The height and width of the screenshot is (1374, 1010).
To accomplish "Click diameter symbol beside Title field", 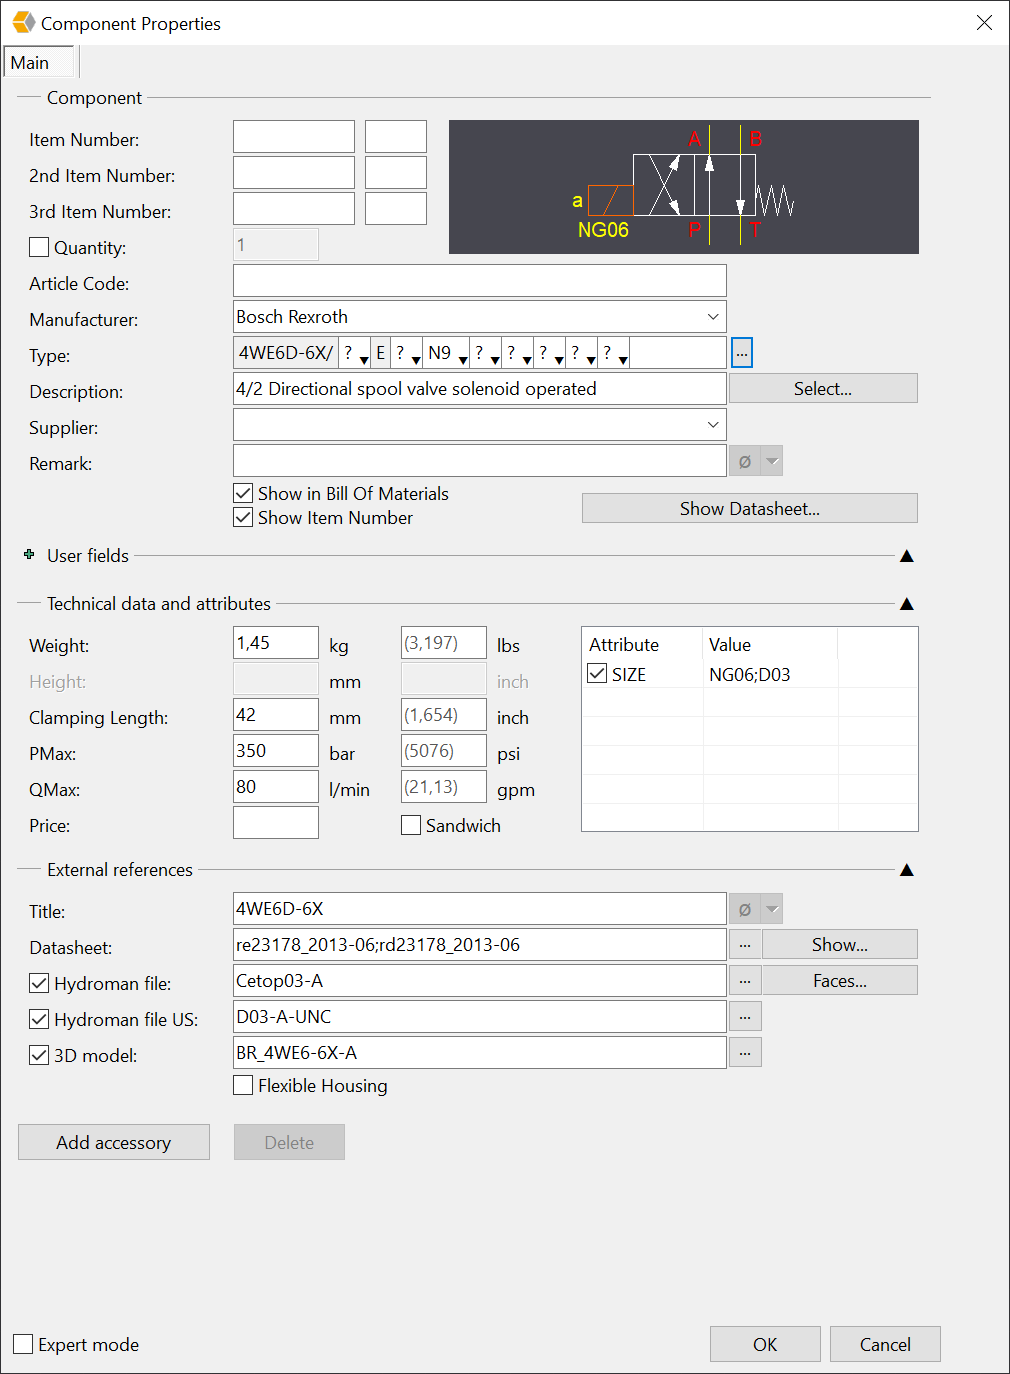I will coord(743,908).
